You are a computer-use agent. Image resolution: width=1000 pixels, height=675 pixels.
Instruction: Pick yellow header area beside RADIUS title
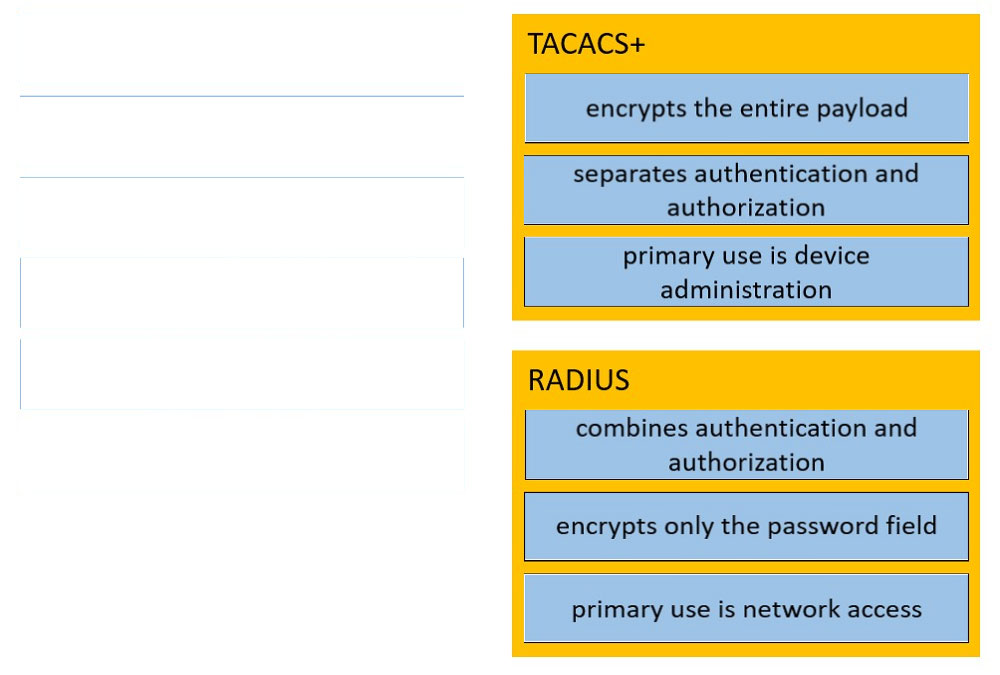pos(804,380)
